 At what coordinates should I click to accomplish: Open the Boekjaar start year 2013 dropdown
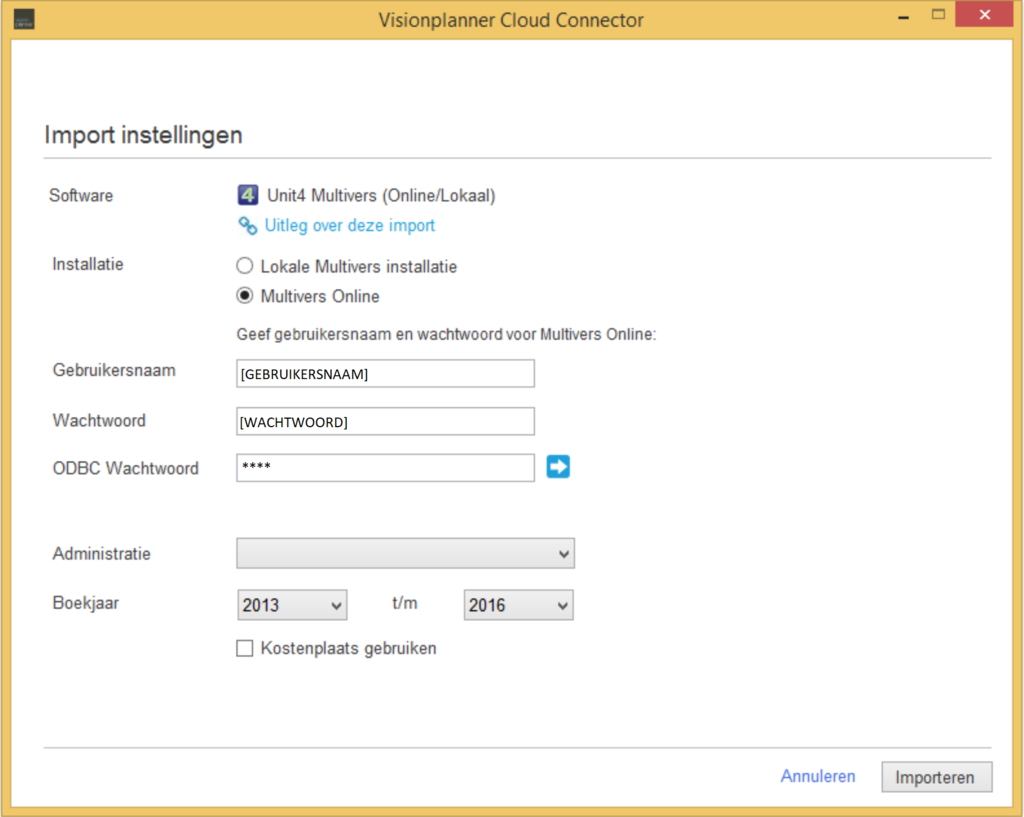click(292, 605)
